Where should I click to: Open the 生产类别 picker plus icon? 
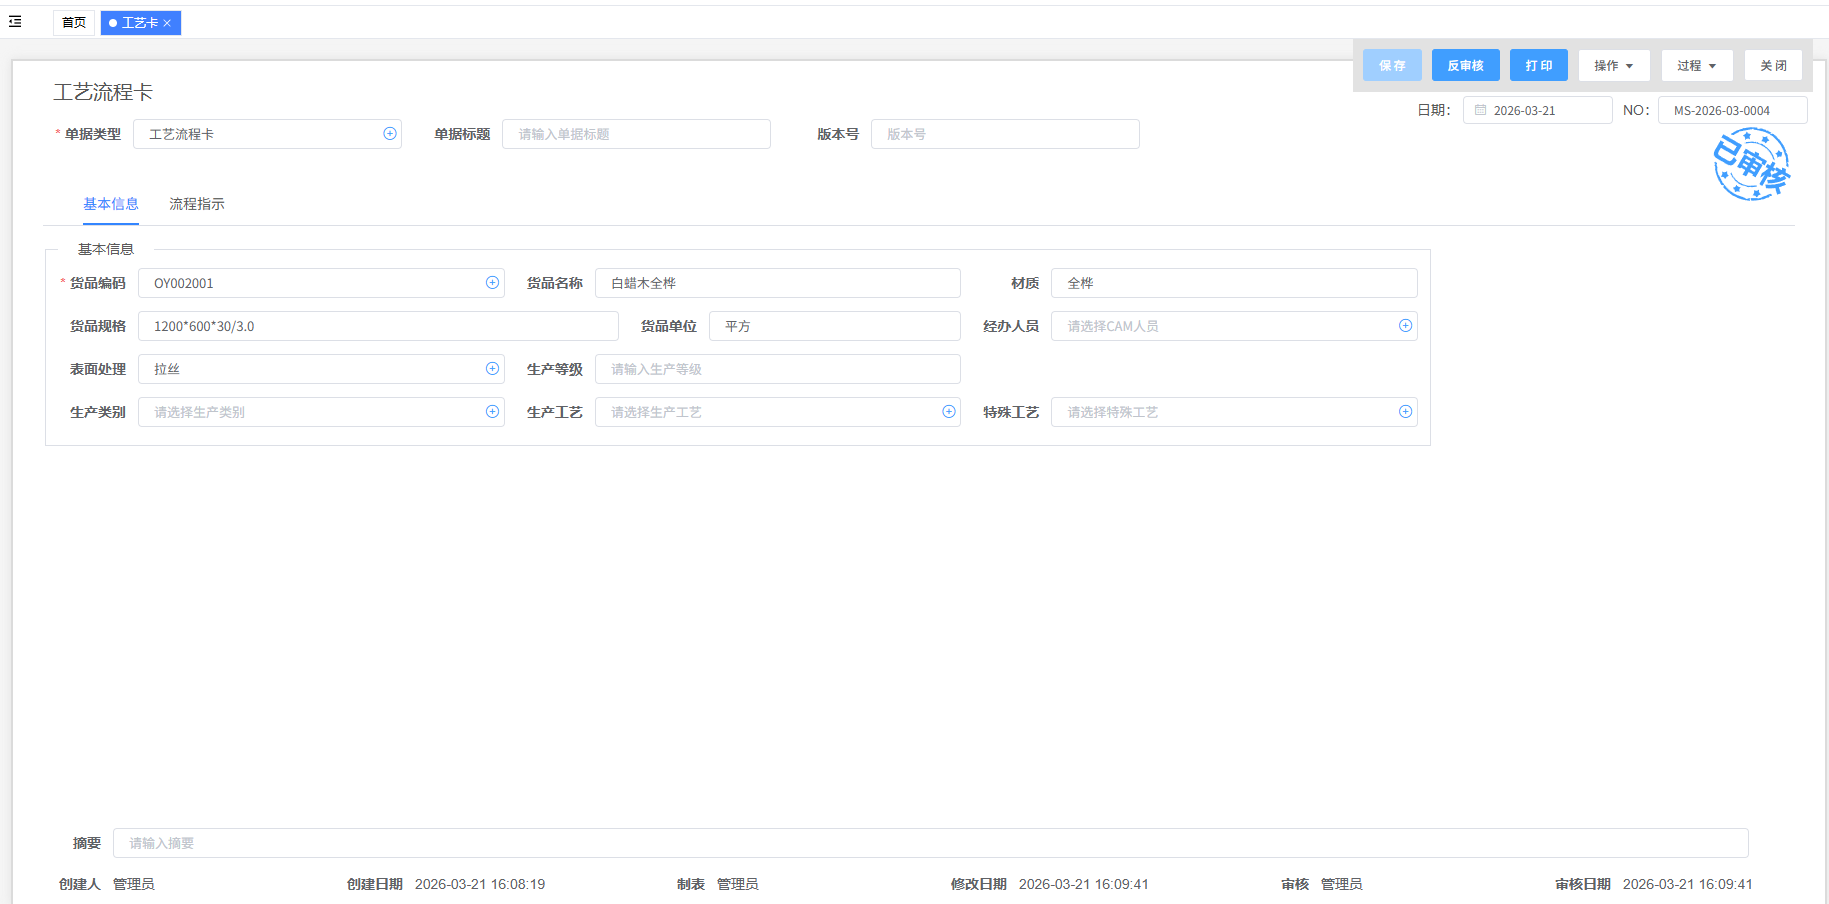[492, 412]
